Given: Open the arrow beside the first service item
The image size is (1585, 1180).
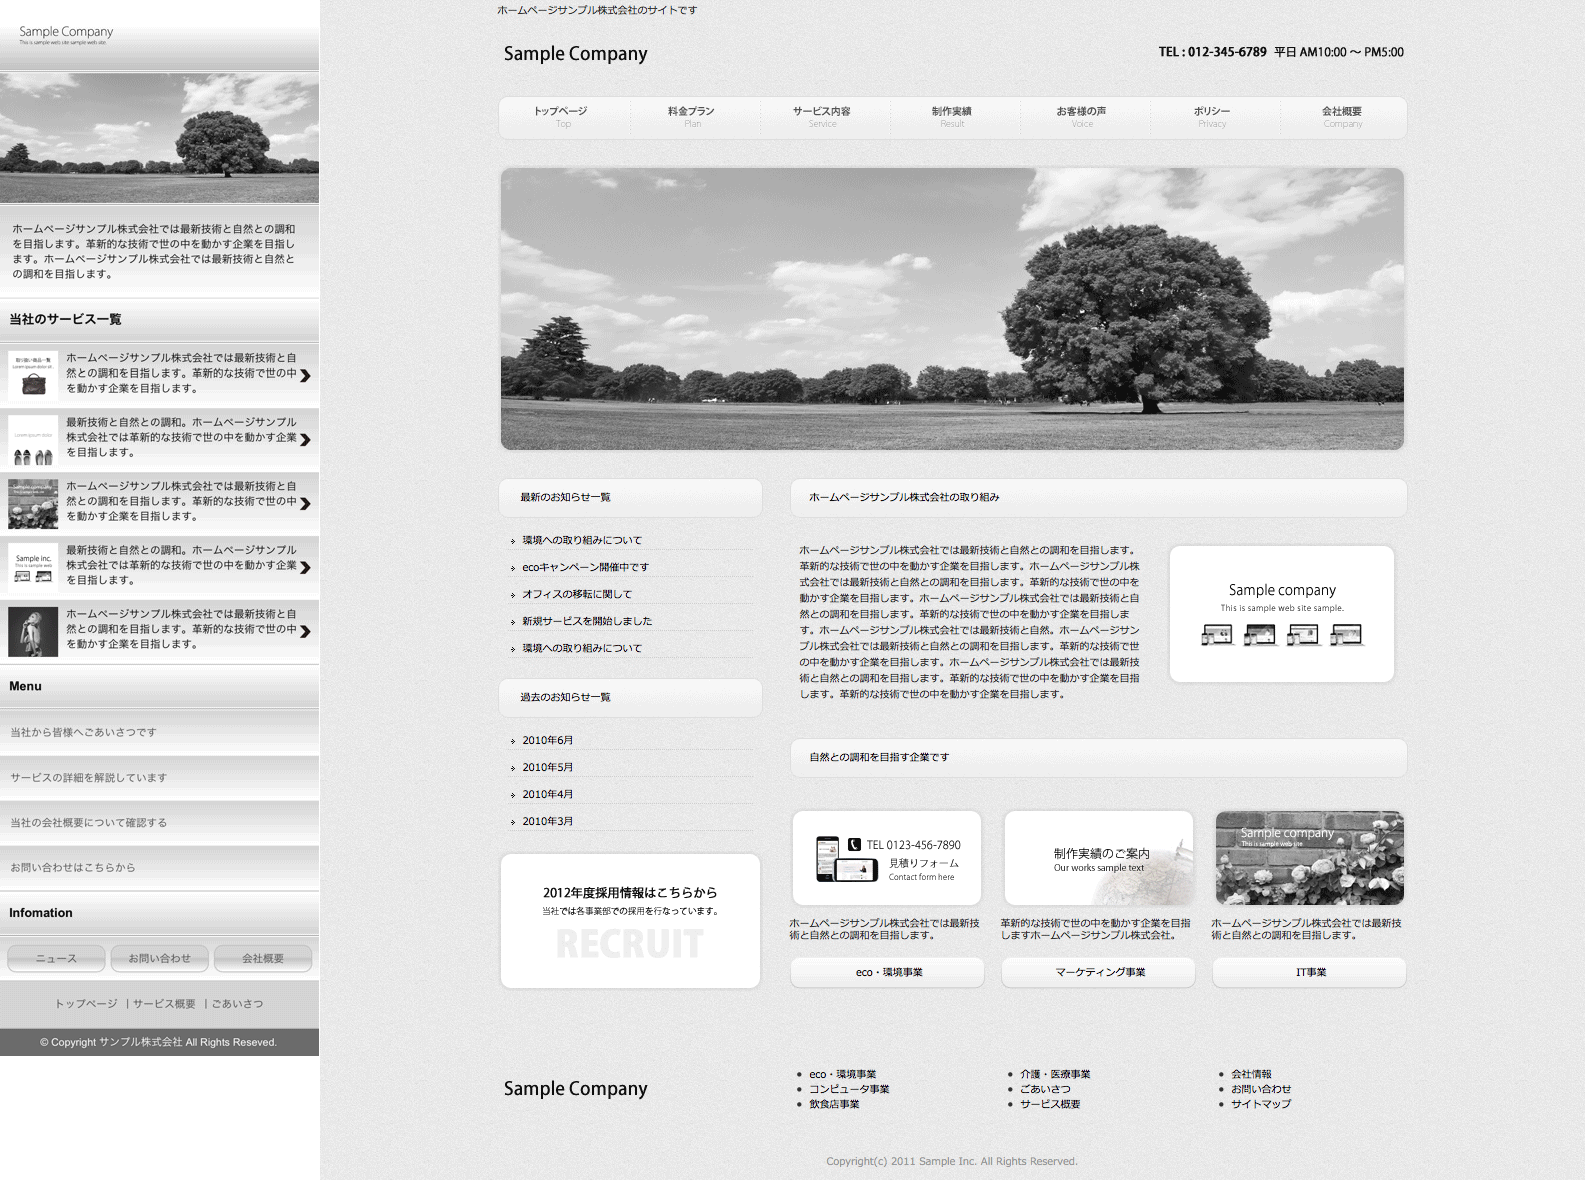Looking at the screenshot, I should coord(305,376).
